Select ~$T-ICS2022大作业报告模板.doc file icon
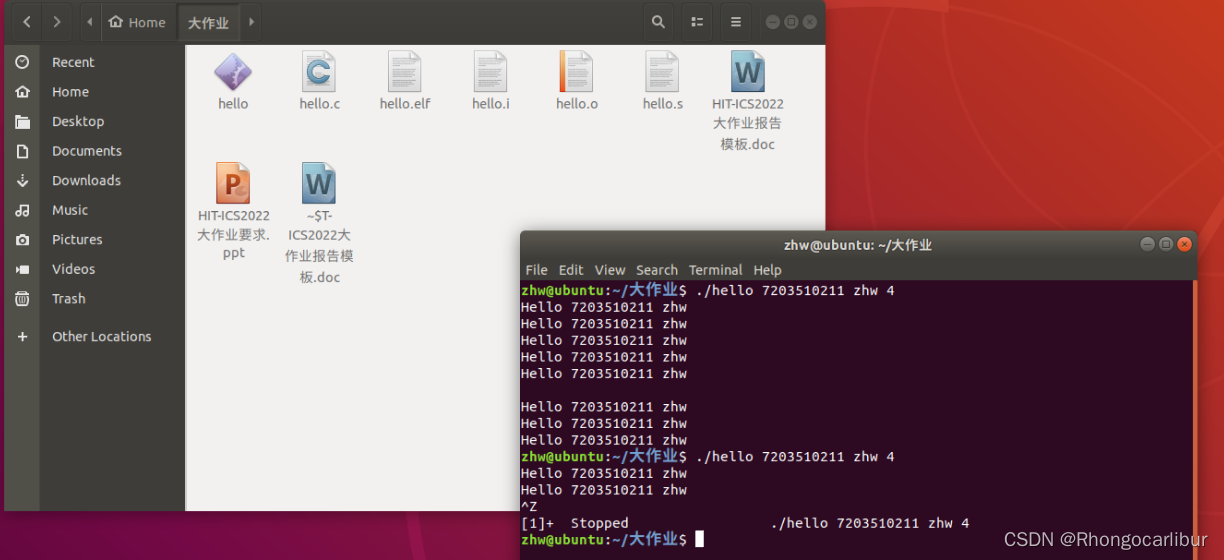1224x560 pixels. coord(319,183)
